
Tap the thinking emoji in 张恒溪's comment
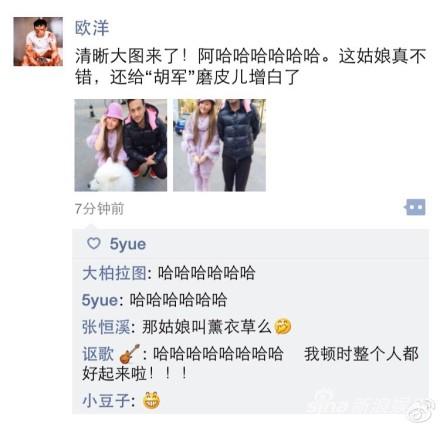tap(283, 327)
